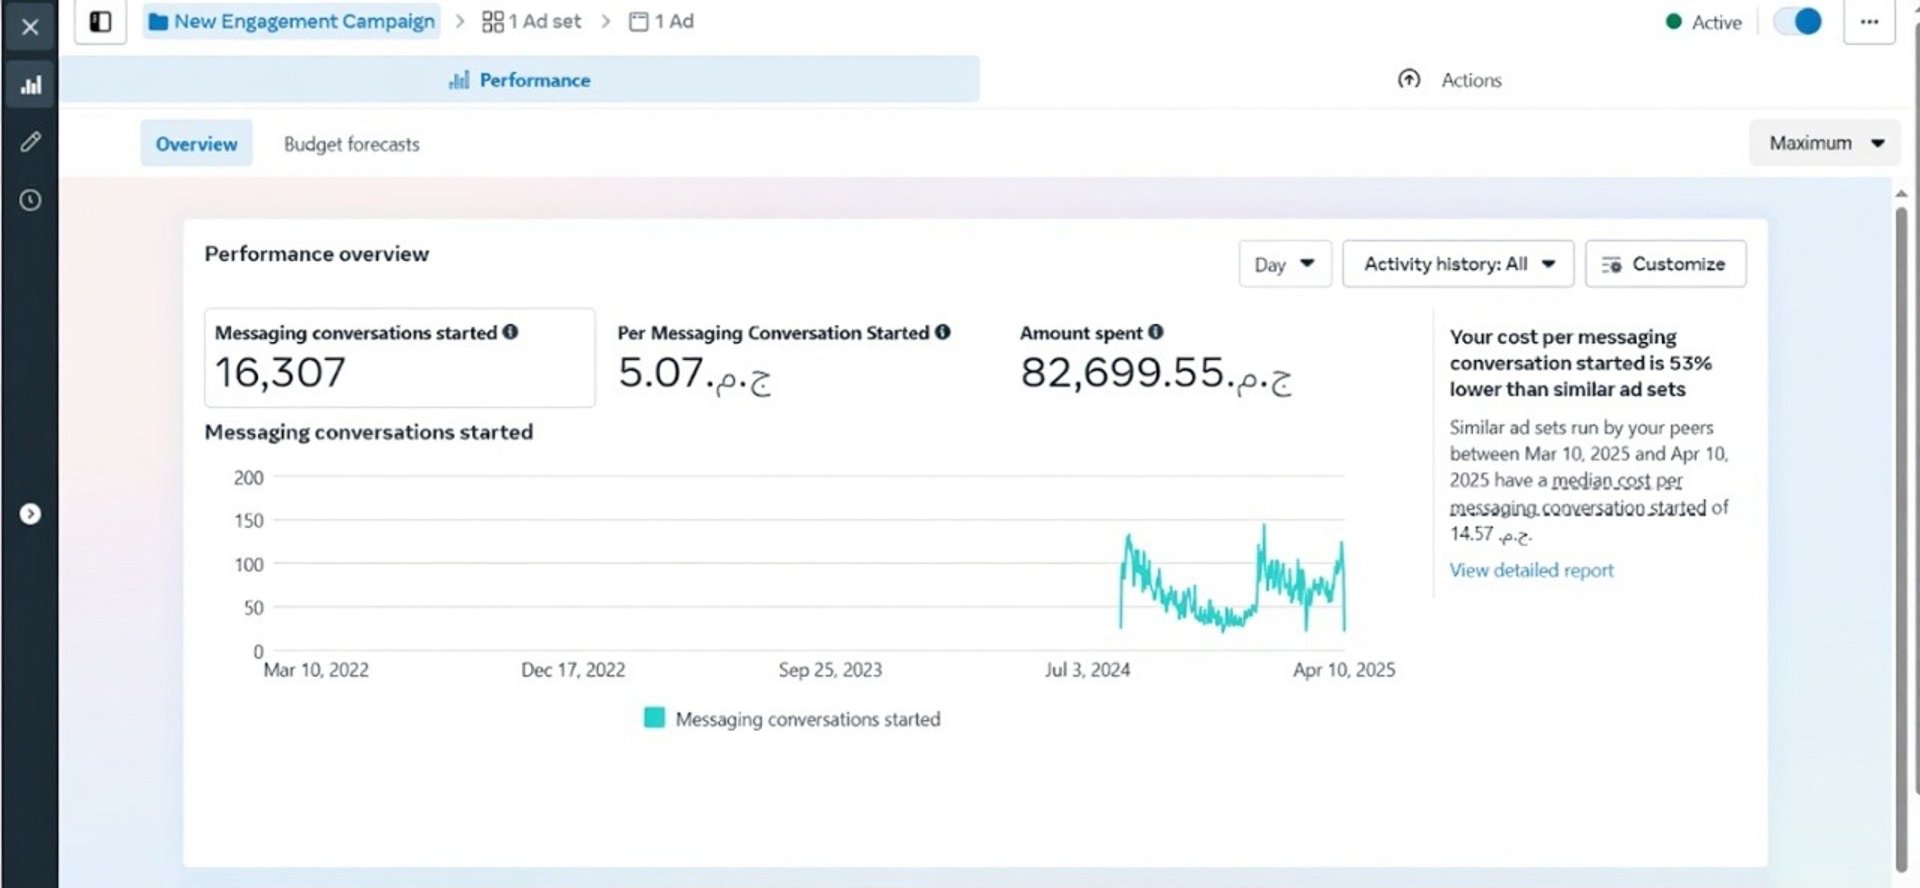Open the performance charts sidebar icon
This screenshot has height=888, width=1920.
(30, 85)
